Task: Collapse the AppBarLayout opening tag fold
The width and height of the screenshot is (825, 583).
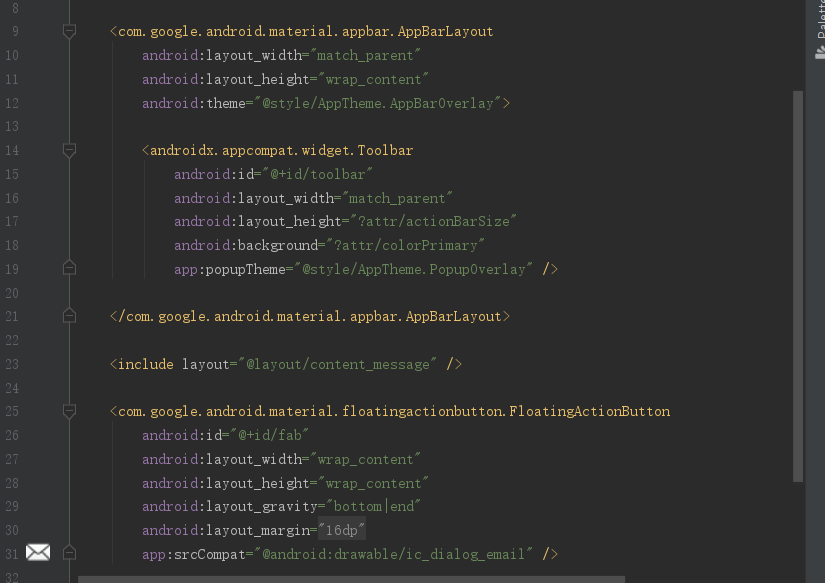Action: 69,32
